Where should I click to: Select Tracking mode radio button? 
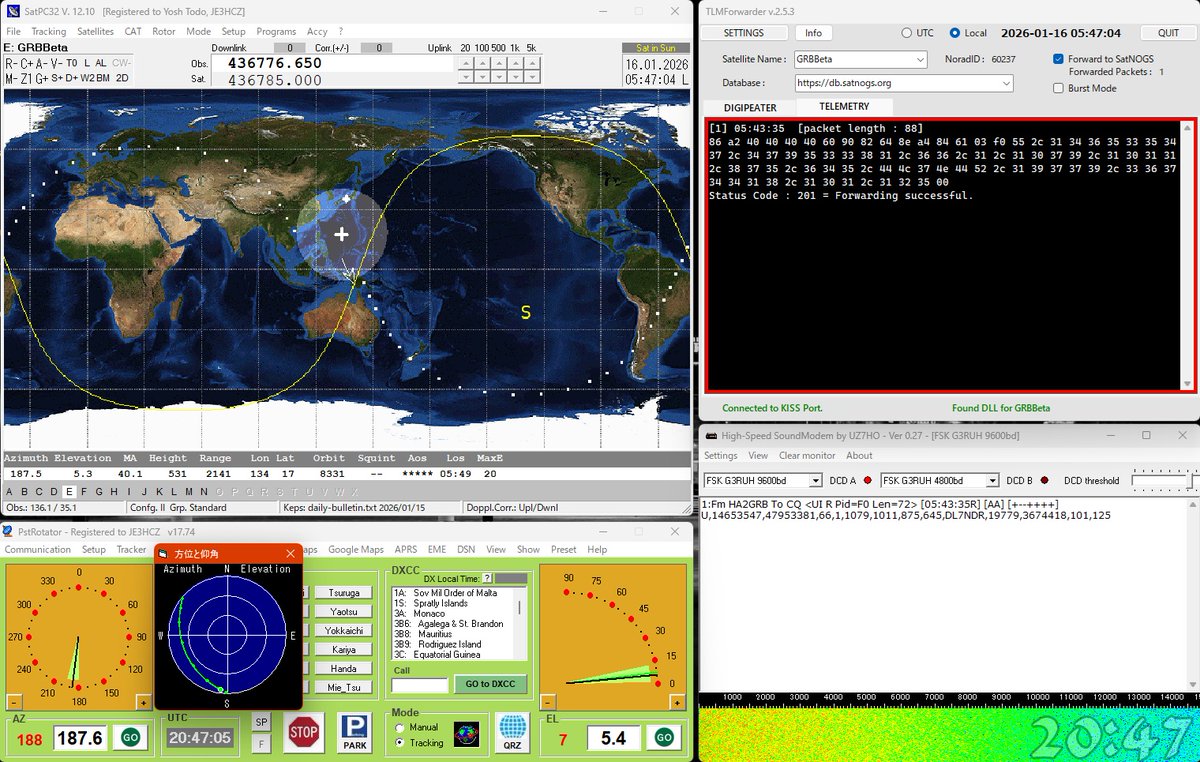[x=400, y=743]
